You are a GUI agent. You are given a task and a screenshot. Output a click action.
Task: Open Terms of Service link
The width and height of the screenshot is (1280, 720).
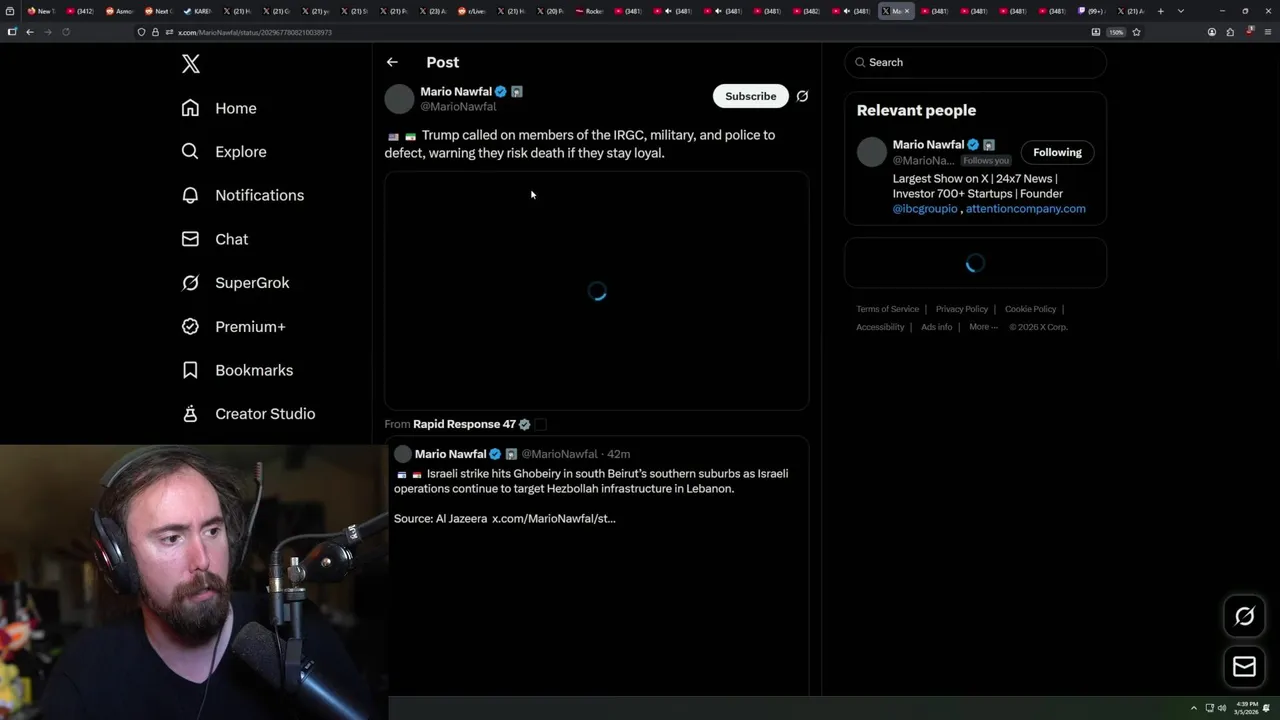point(887,309)
